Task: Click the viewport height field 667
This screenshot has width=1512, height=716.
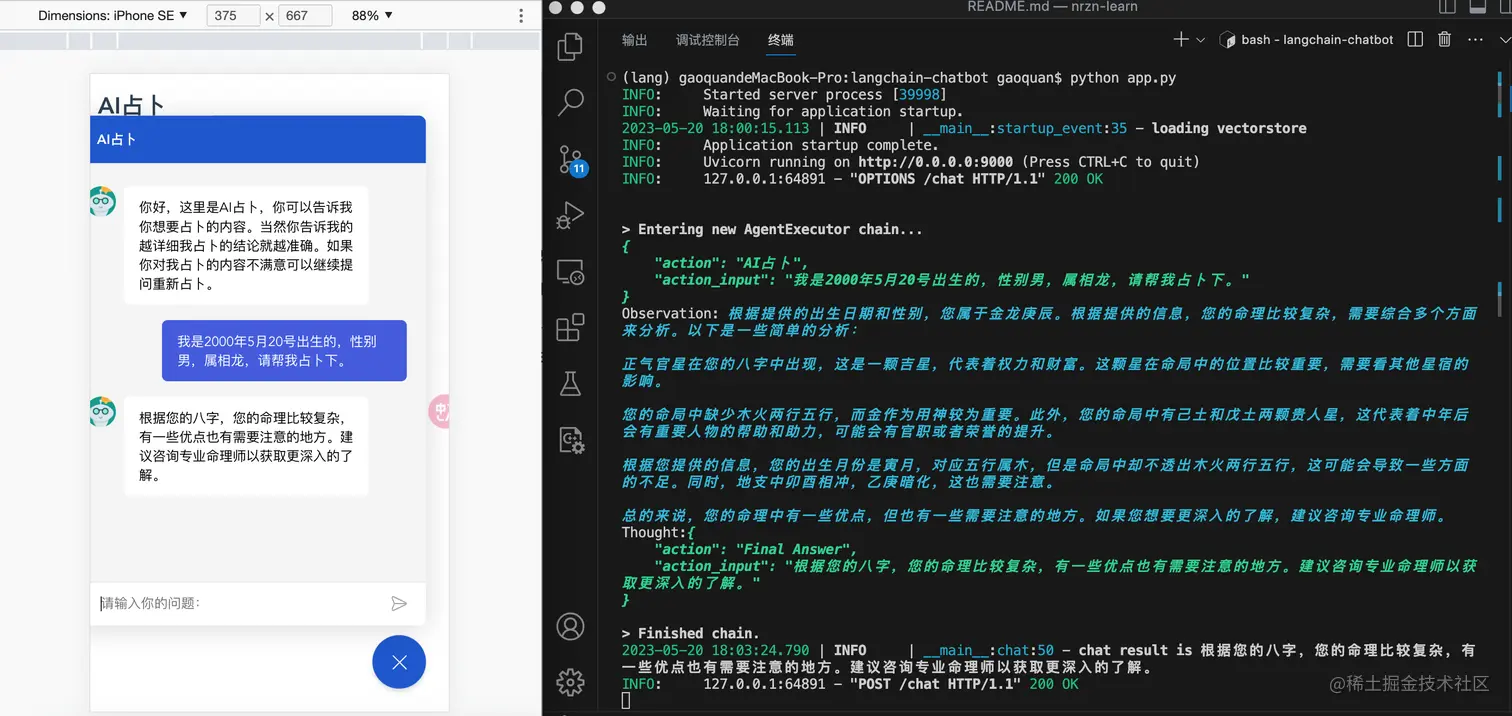Action: click(x=305, y=16)
